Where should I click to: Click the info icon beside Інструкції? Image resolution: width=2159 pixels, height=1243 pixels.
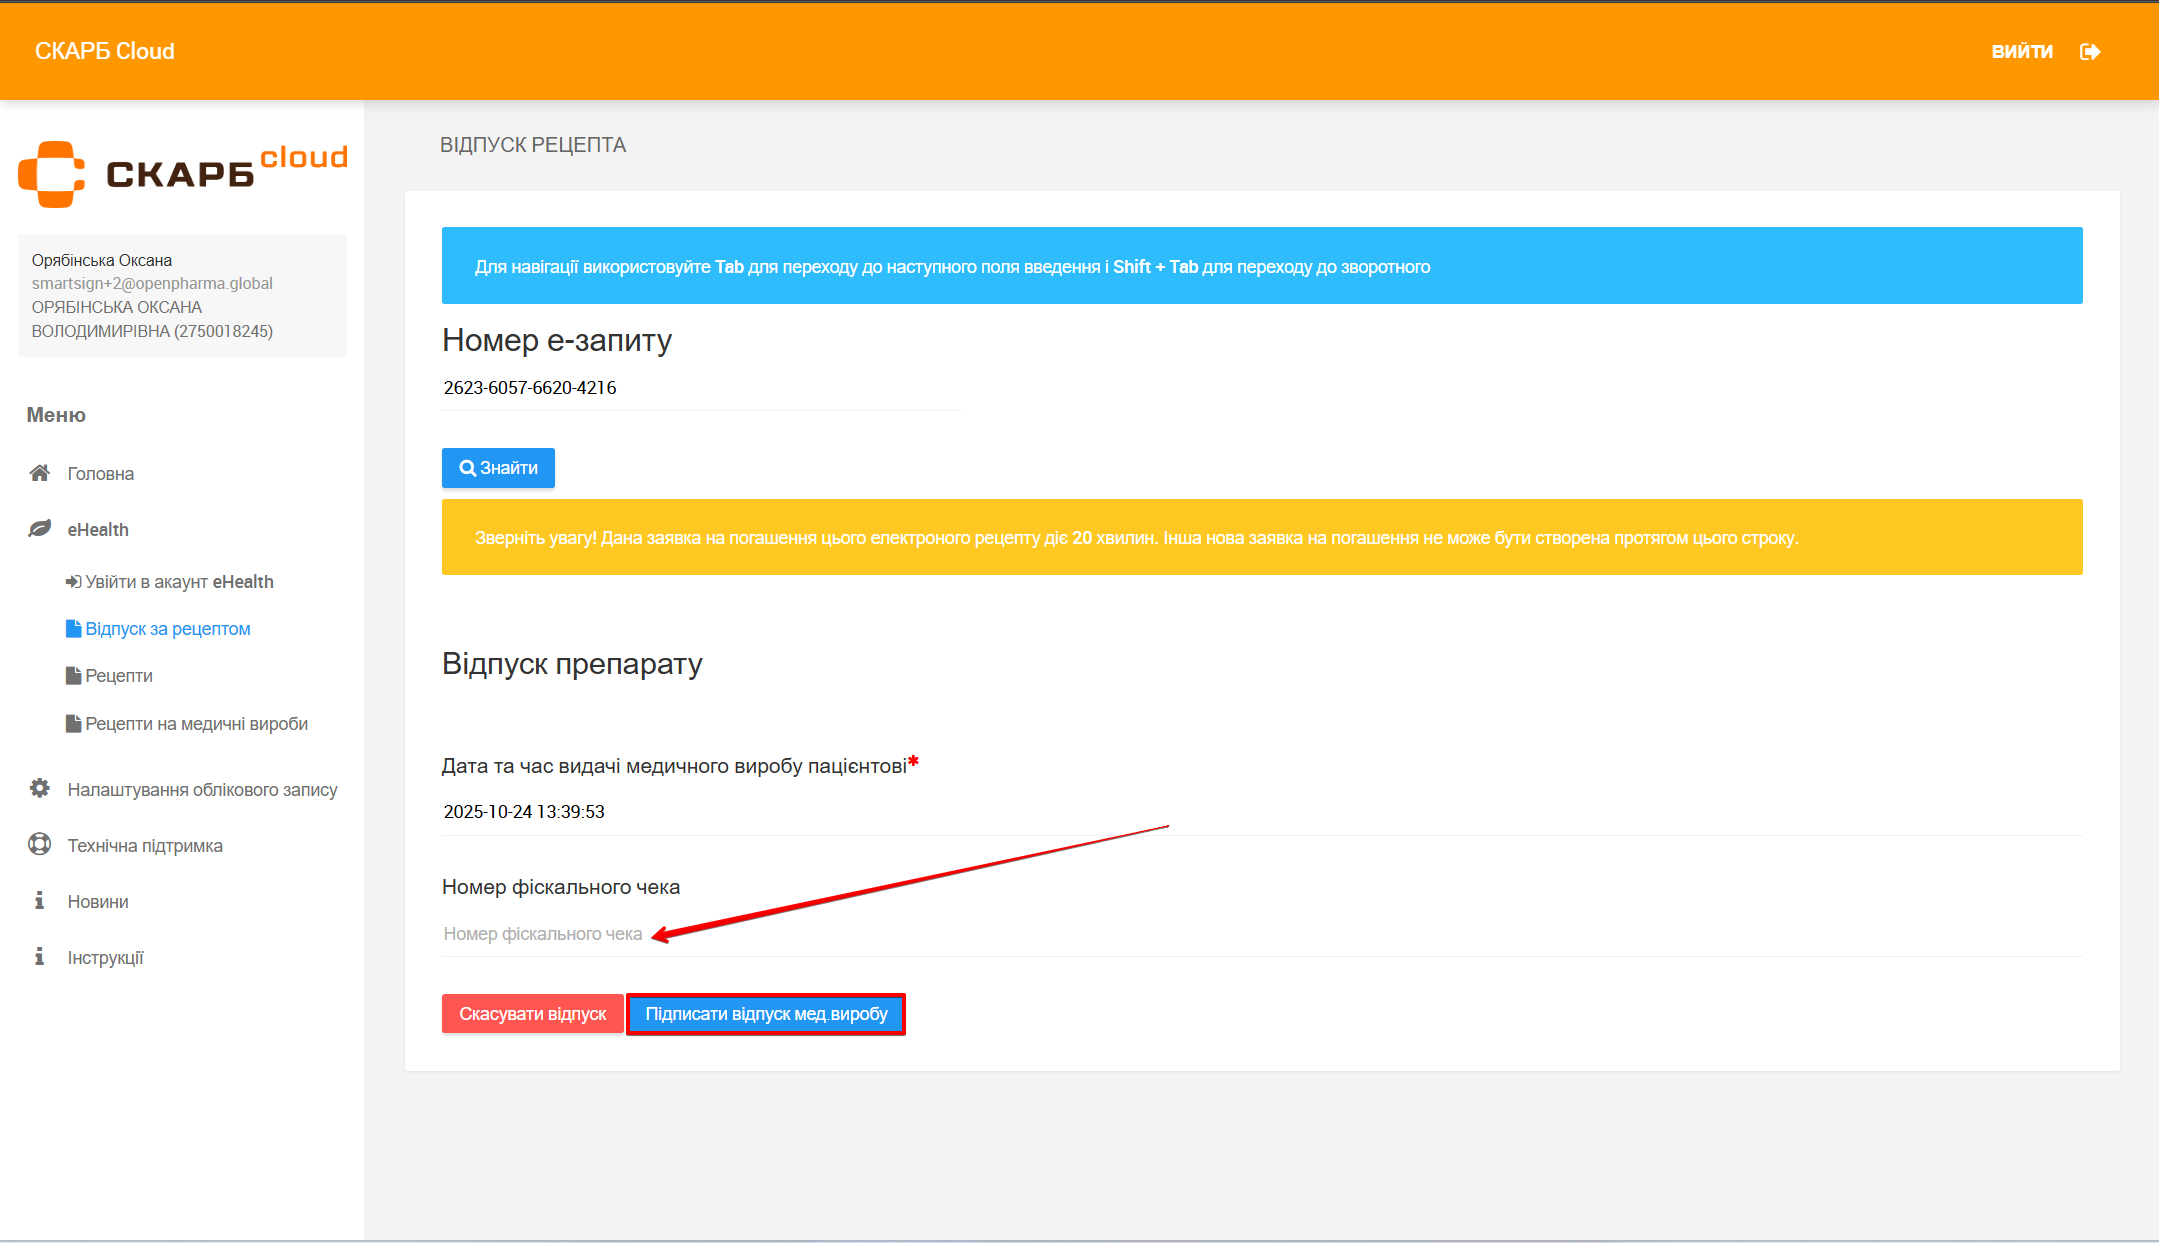[x=40, y=957]
